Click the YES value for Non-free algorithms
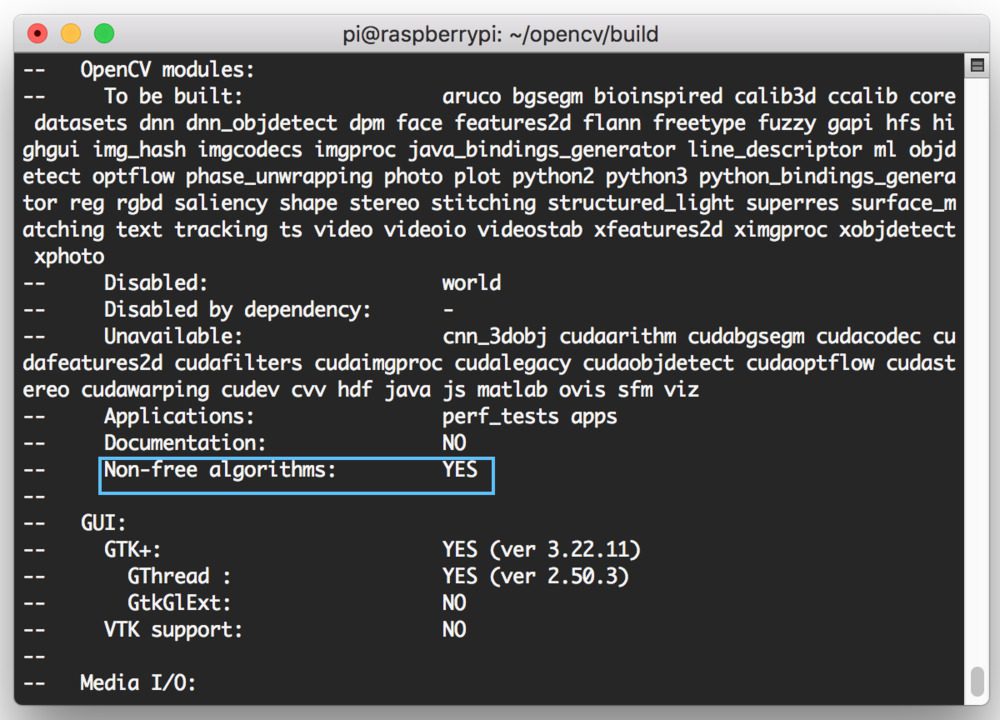 coord(460,470)
